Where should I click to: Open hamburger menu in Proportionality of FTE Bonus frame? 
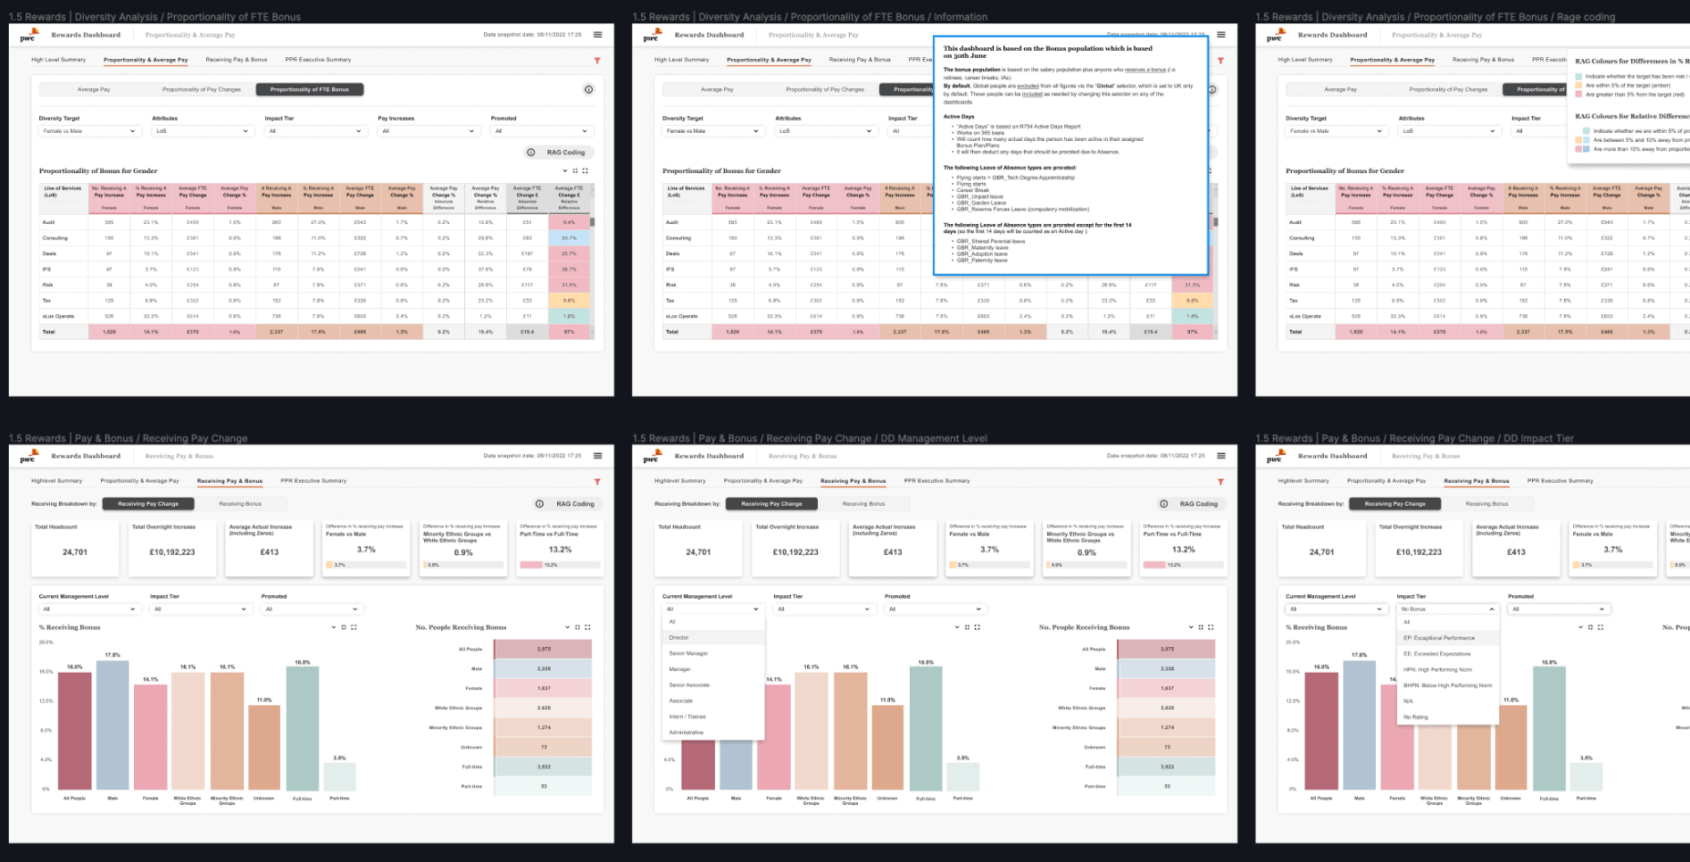(x=598, y=35)
